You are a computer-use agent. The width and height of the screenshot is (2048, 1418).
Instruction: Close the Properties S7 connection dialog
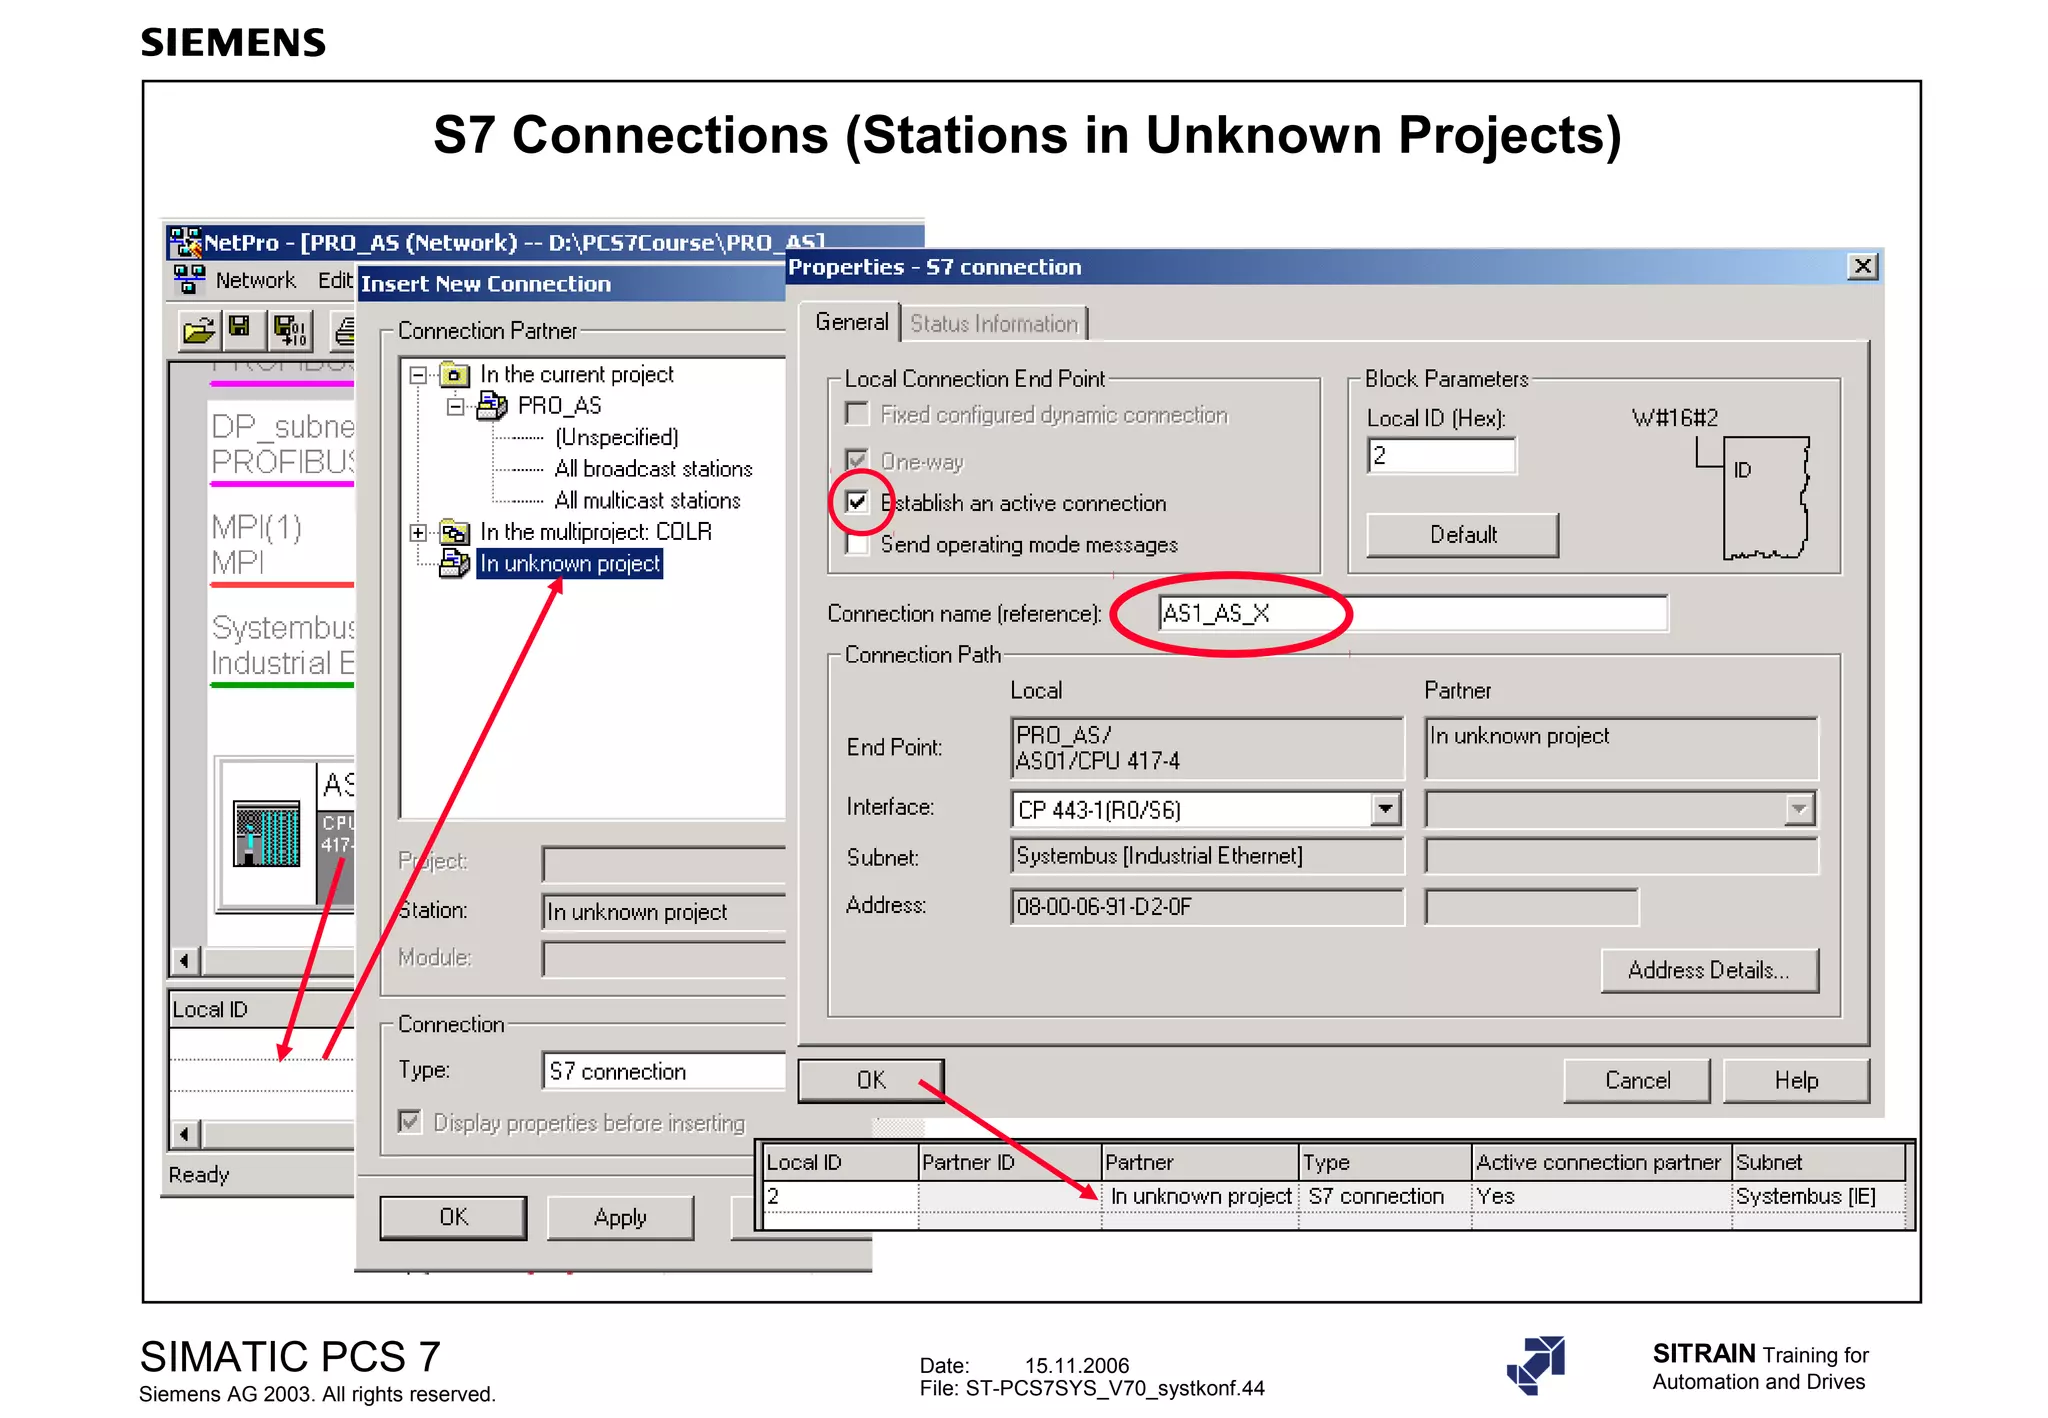pos(1862,266)
